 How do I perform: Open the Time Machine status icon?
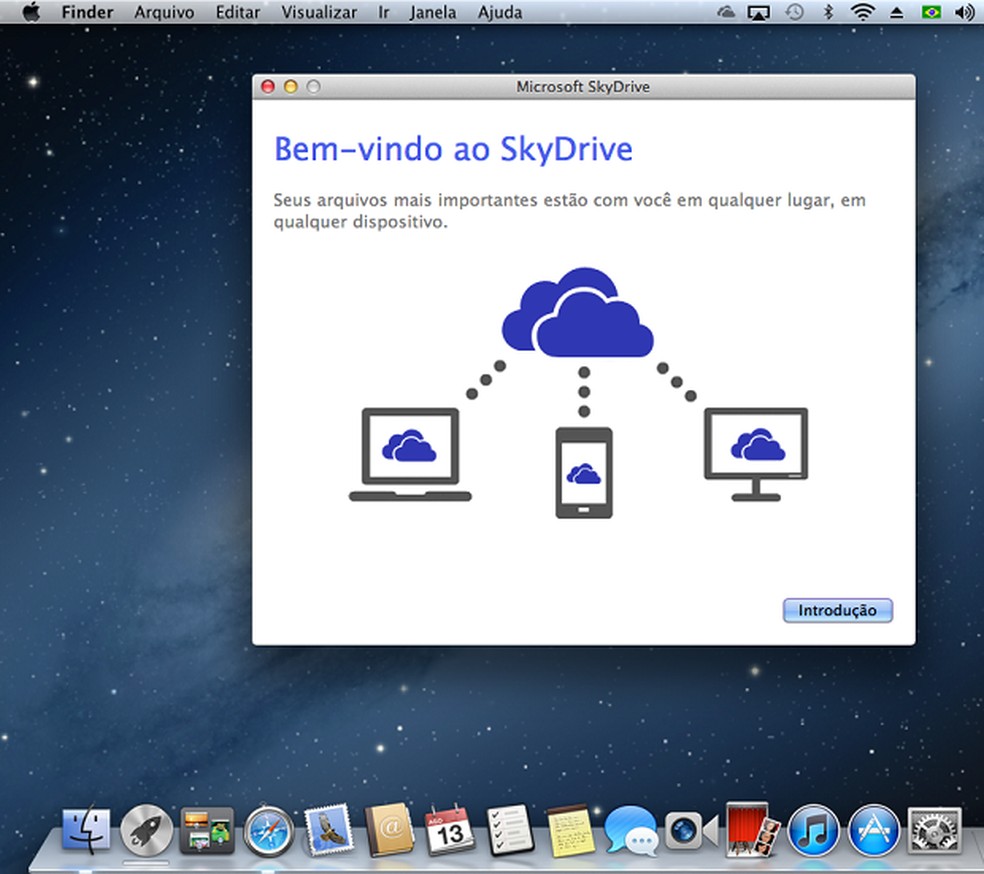pos(794,12)
